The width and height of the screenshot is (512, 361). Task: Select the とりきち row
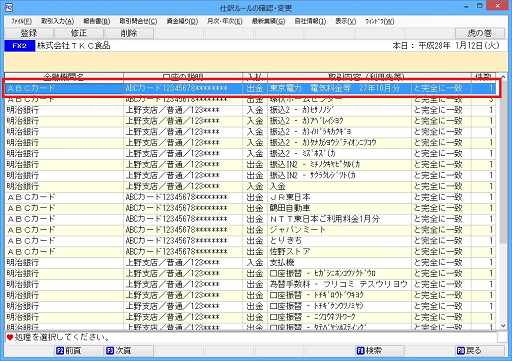250,241
